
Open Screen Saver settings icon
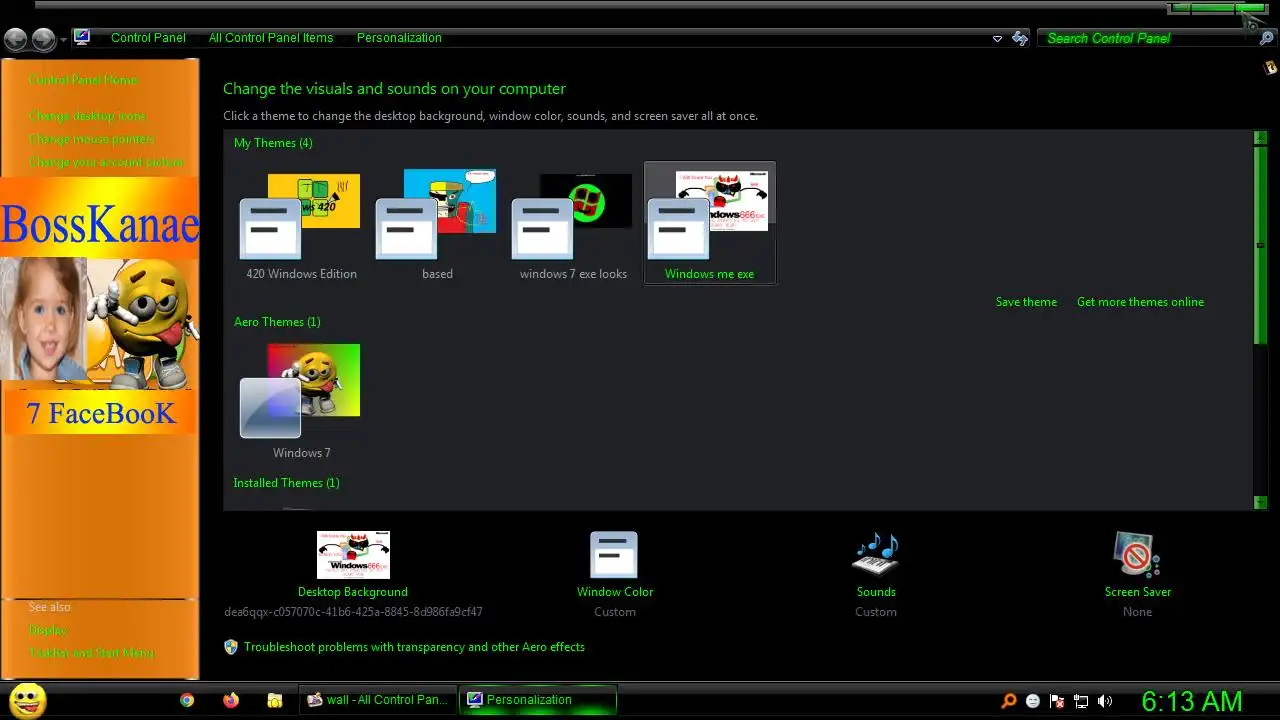[x=1137, y=555]
